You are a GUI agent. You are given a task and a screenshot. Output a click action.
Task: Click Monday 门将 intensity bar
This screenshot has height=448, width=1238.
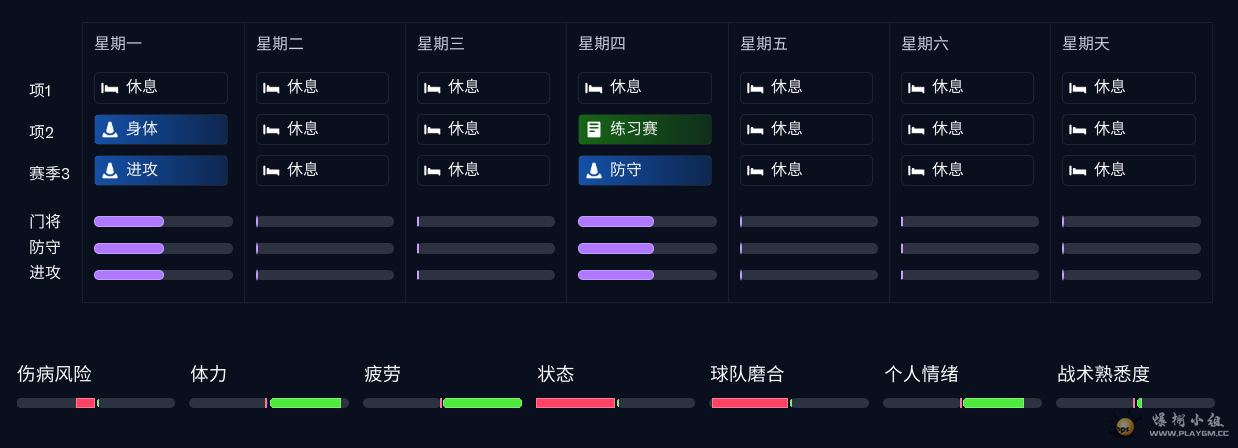(x=163, y=221)
